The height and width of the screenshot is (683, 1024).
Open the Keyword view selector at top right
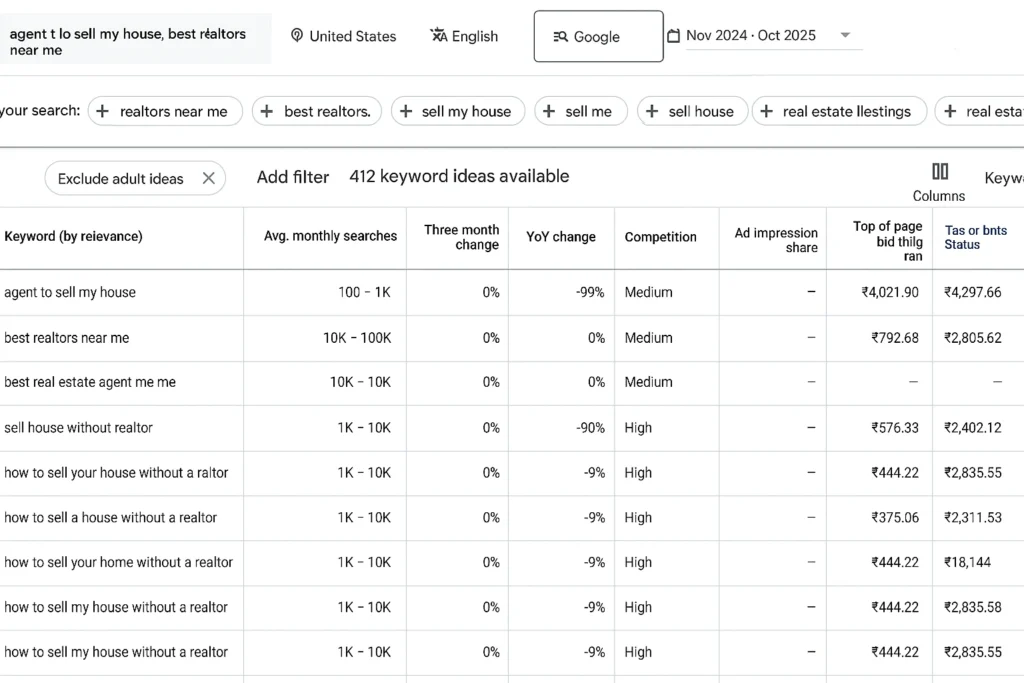1003,178
